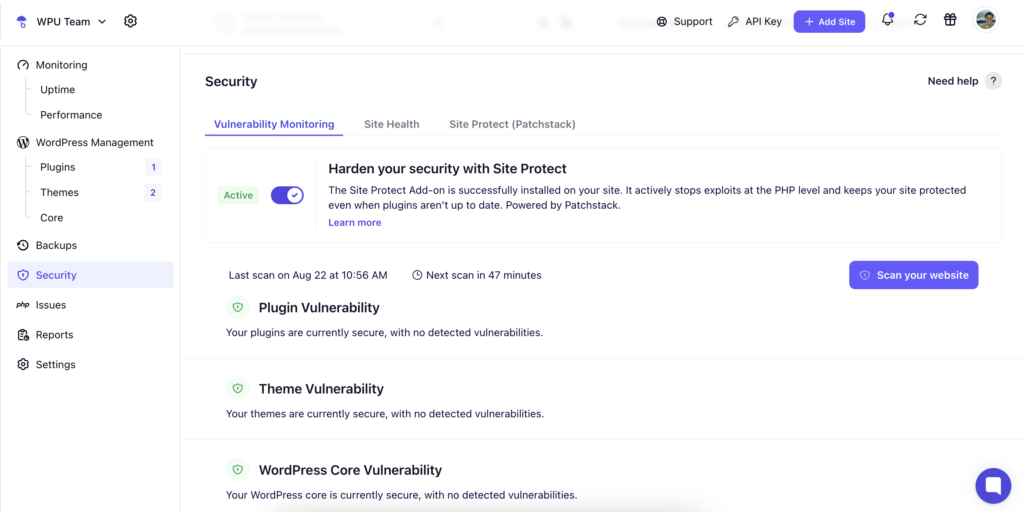Click the Add Site button
This screenshot has height=512, width=1024.
(829, 22)
